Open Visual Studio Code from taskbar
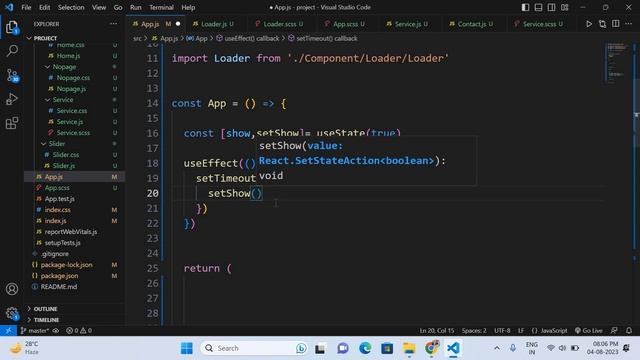640x360 pixels. pyautogui.click(x=453, y=348)
